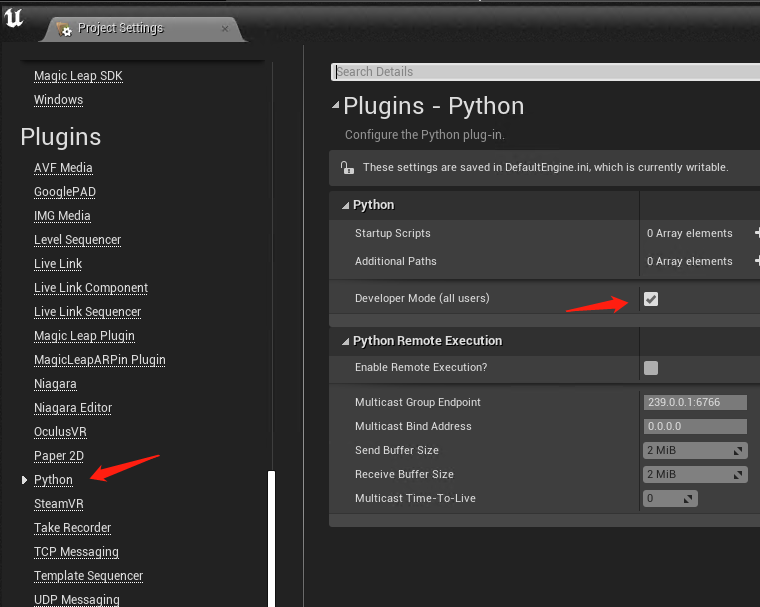This screenshot has width=760, height=607.
Task: Click Developer Mode (all users) label
Action: tap(422, 298)
